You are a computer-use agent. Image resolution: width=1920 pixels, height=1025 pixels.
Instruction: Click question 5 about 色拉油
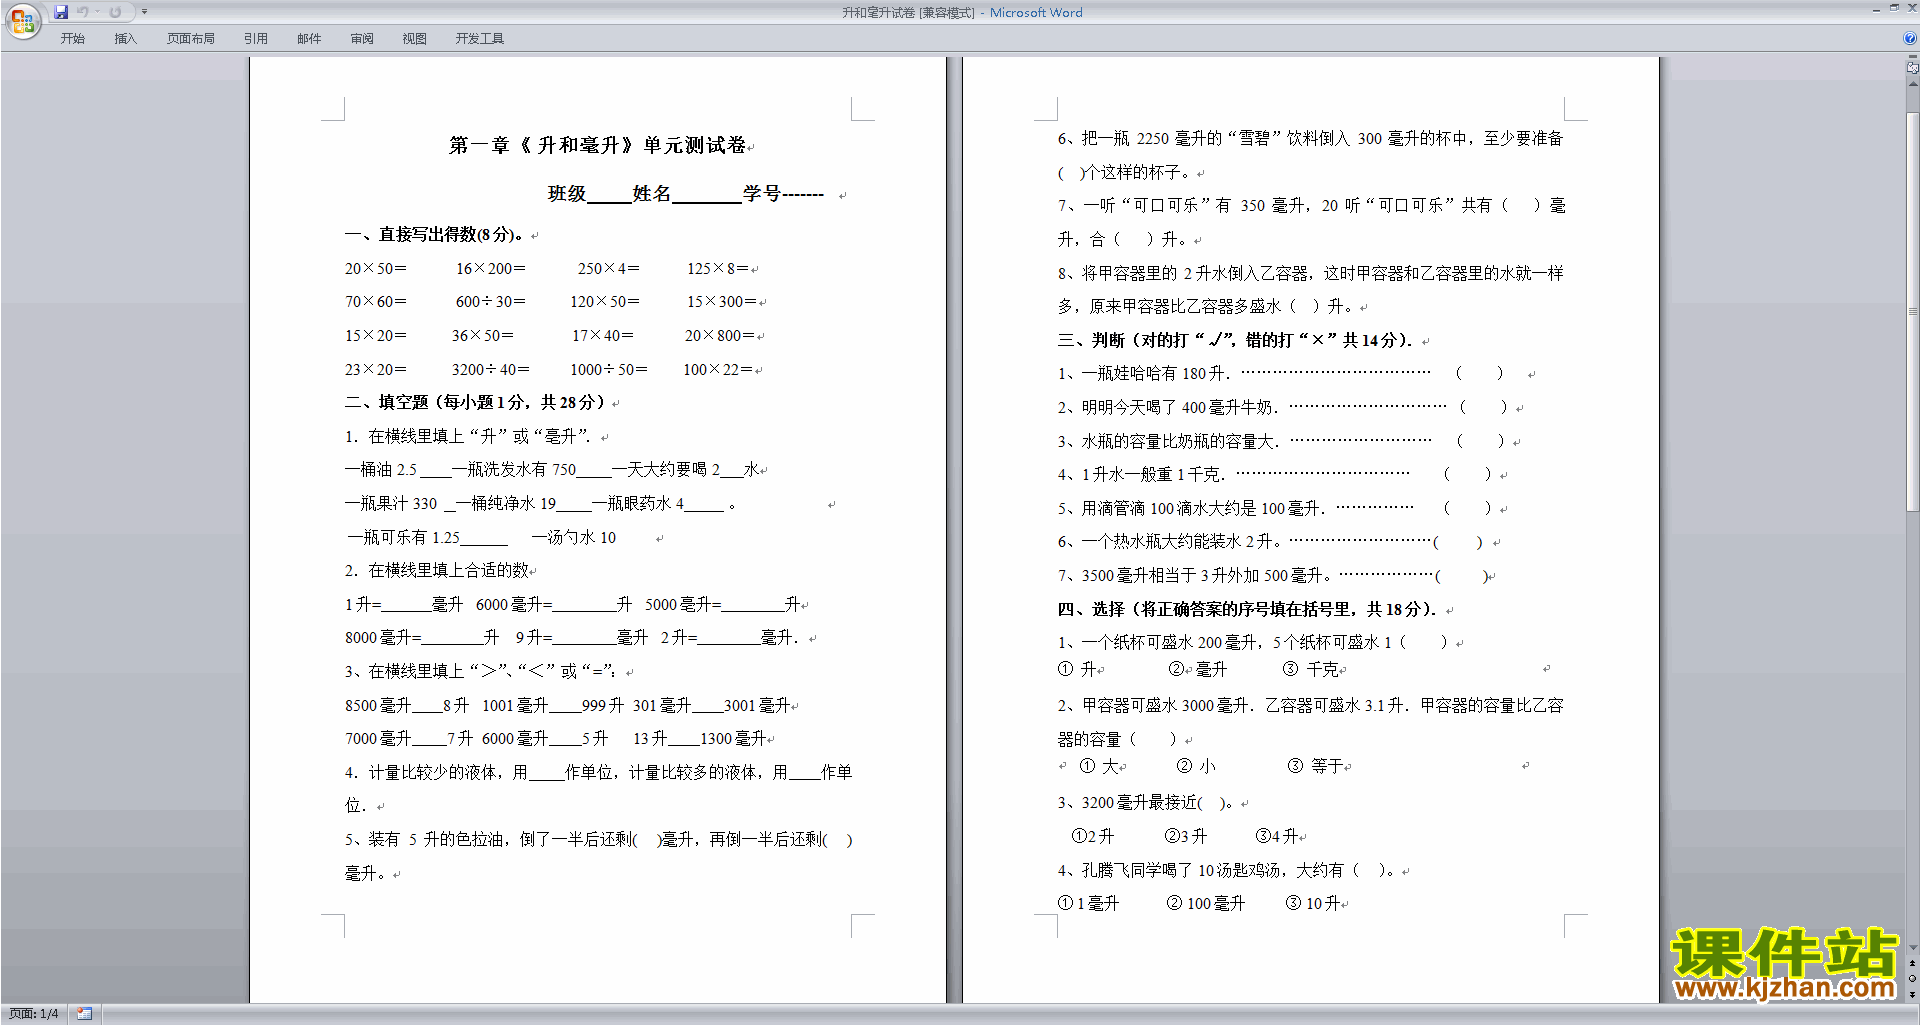[x=599, y=856]
